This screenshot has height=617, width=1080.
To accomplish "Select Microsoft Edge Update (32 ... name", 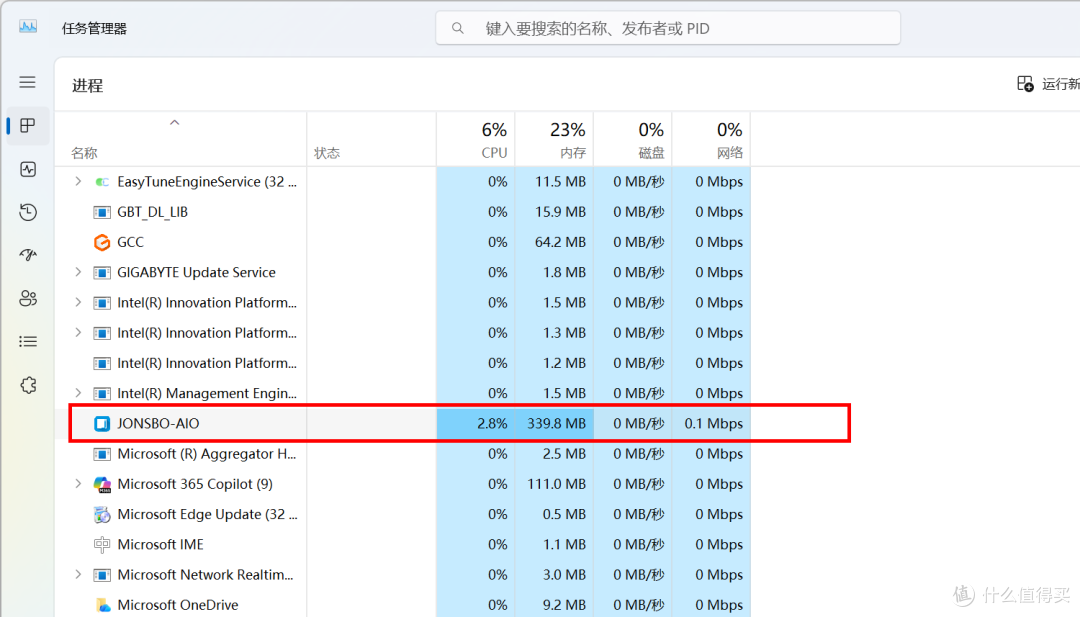I will 207,514.
